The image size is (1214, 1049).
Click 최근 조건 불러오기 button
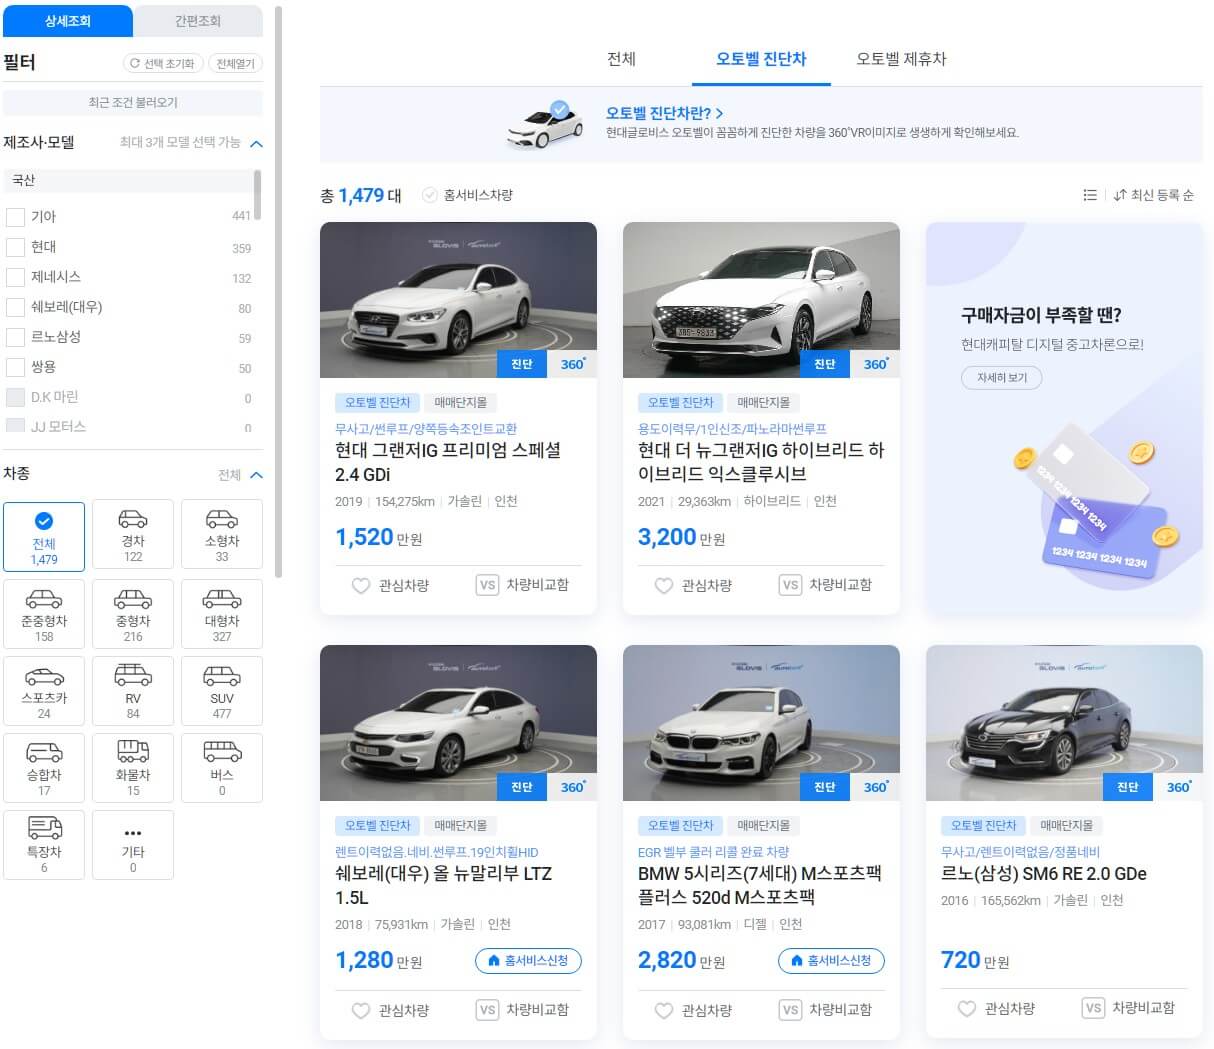[133, 102]
